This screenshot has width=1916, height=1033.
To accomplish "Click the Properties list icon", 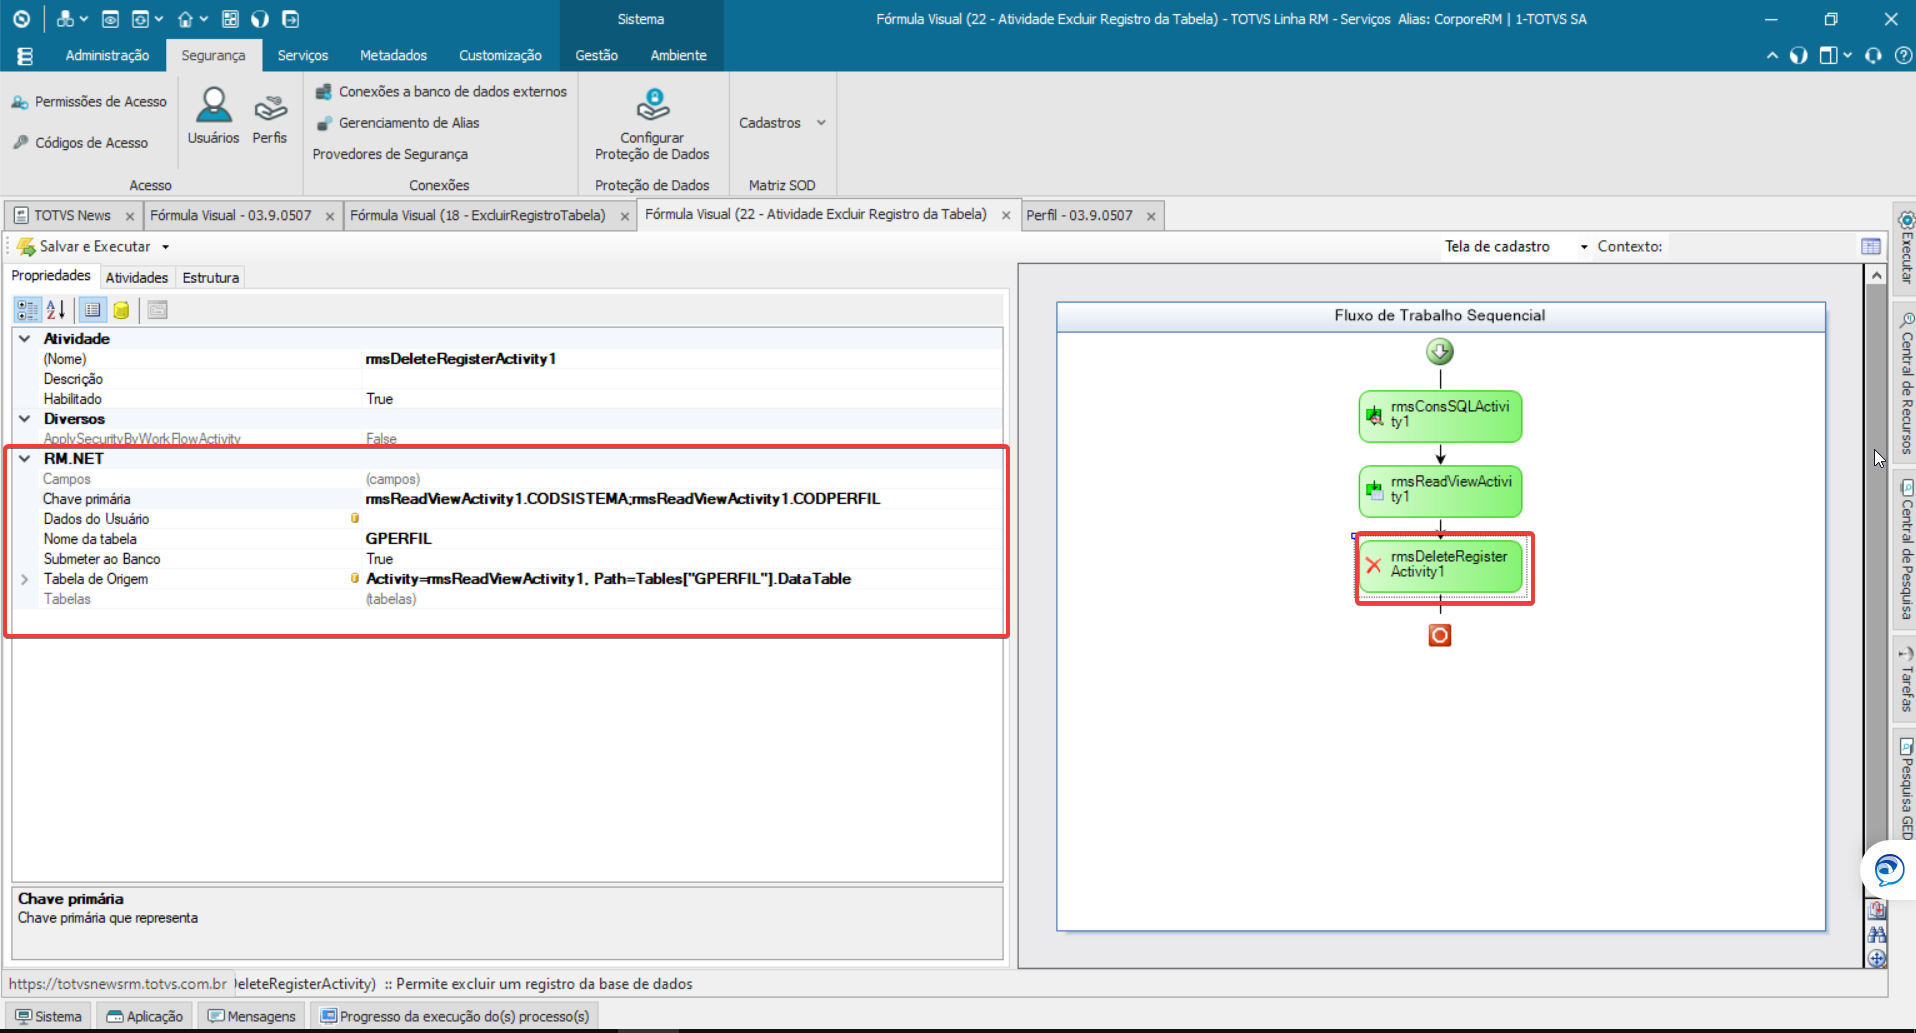I will pos(93,310).
